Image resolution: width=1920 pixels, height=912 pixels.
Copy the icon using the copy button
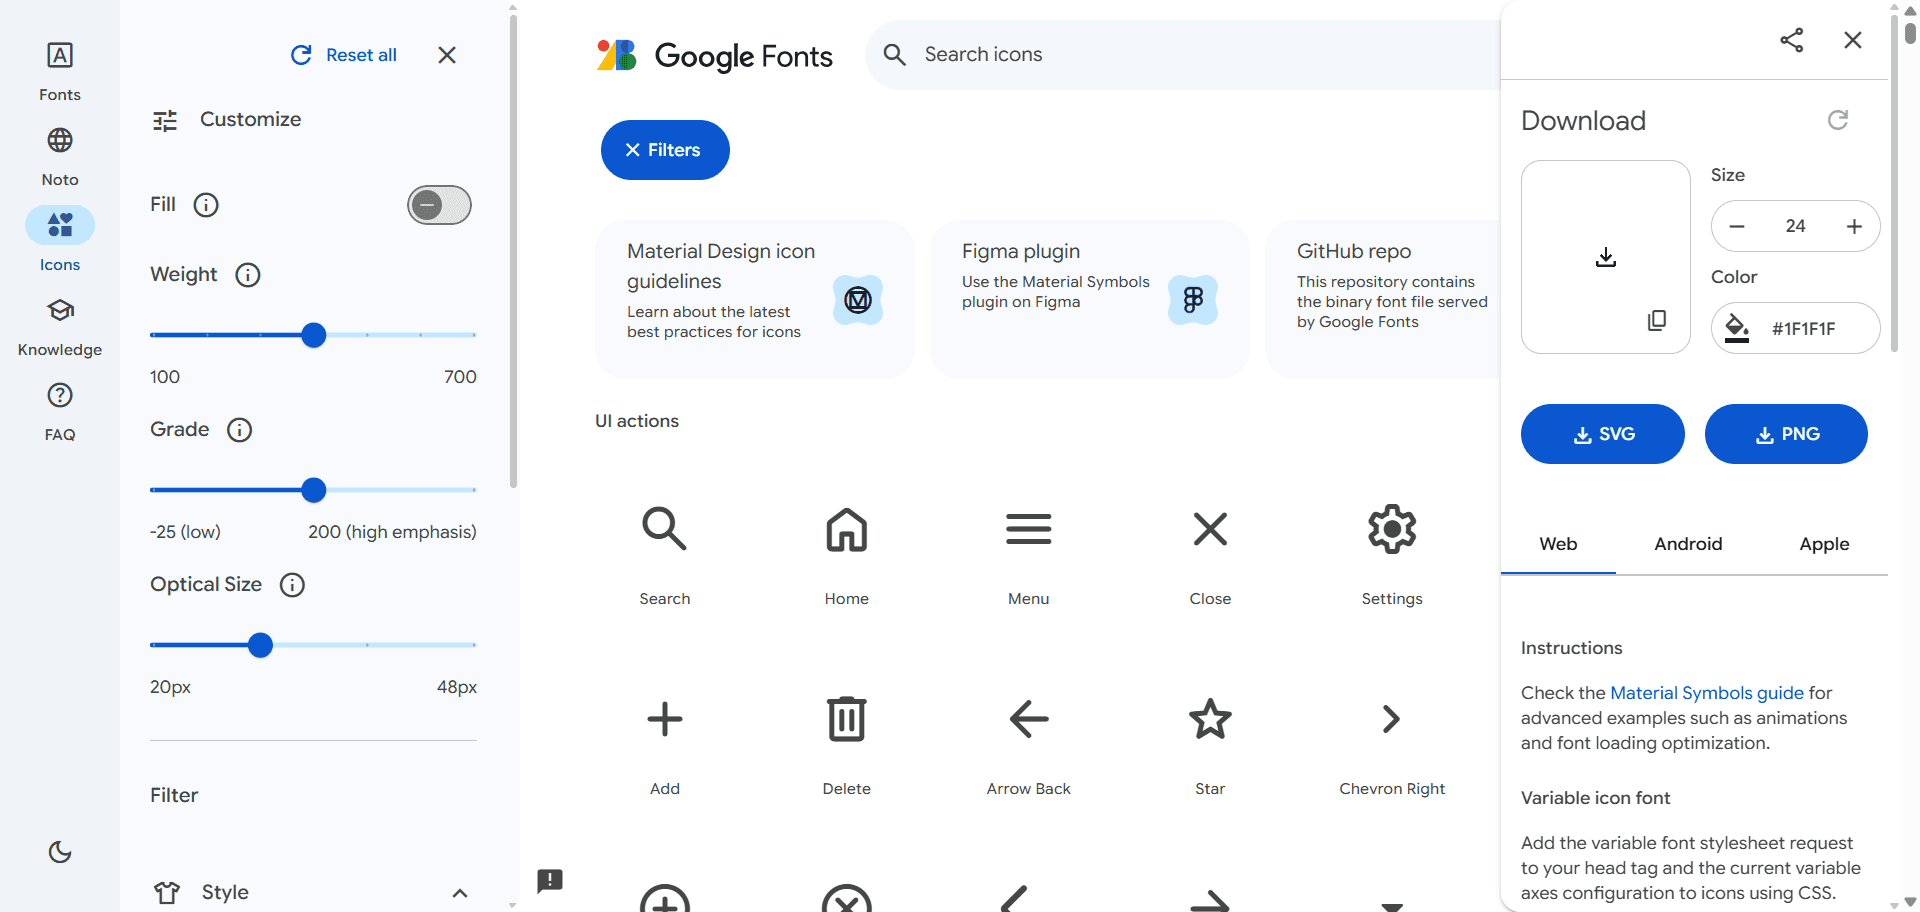coord(1657,320)
